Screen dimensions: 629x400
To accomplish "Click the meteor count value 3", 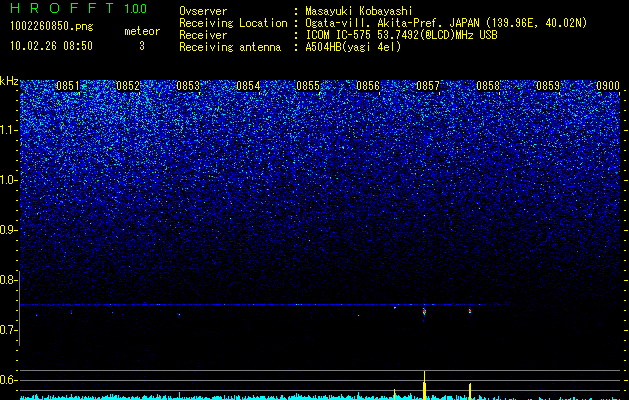I will coord(142,46).
